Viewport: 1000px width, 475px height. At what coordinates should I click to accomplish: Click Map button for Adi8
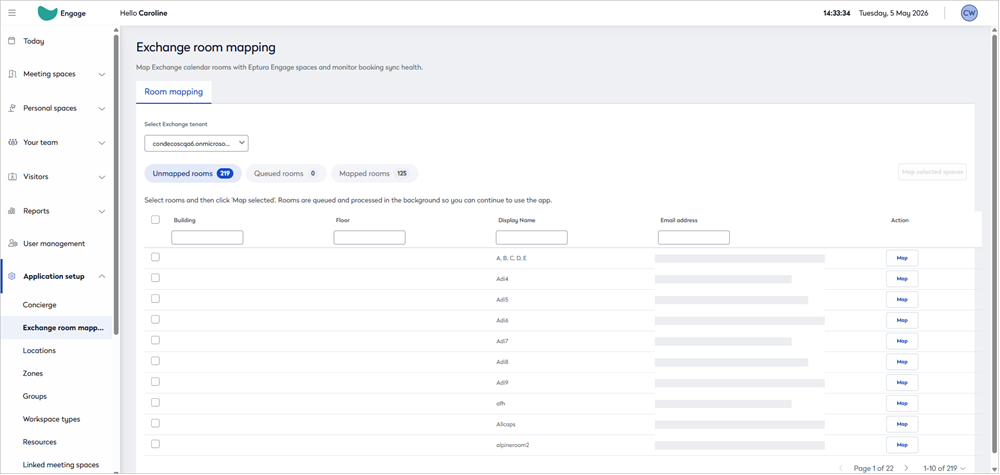(x=902, y=362)
